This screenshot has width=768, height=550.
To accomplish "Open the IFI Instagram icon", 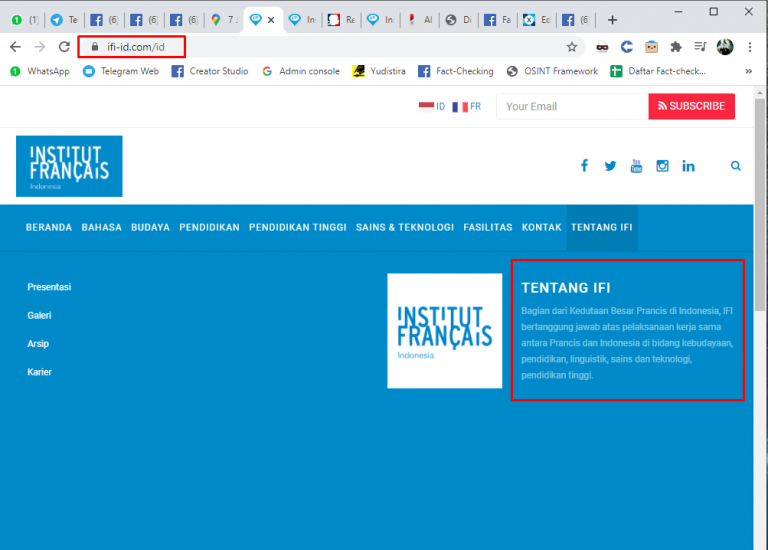I will [x=662, y=166].
